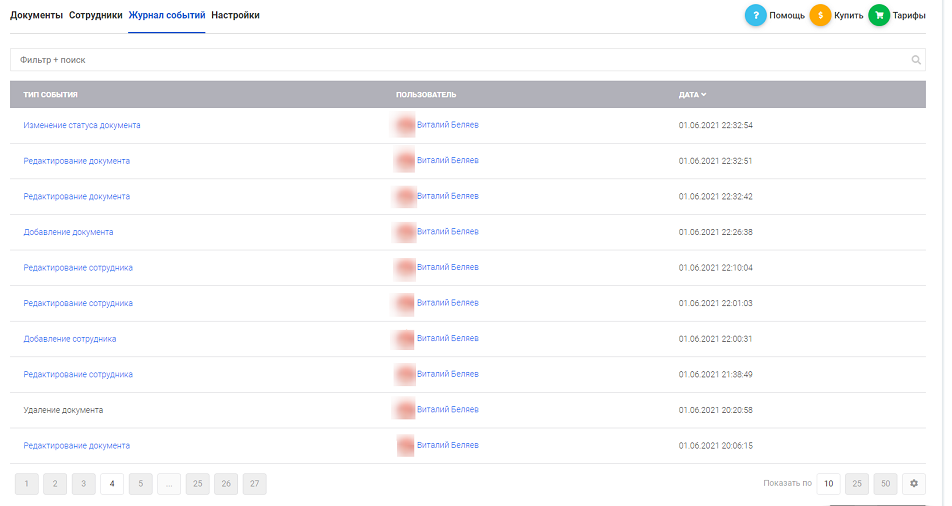This screenshot has width=952, height=506.
Task: Click Виталий Беляев in 22:32:54 row
Action: click(x=447, y=125)
